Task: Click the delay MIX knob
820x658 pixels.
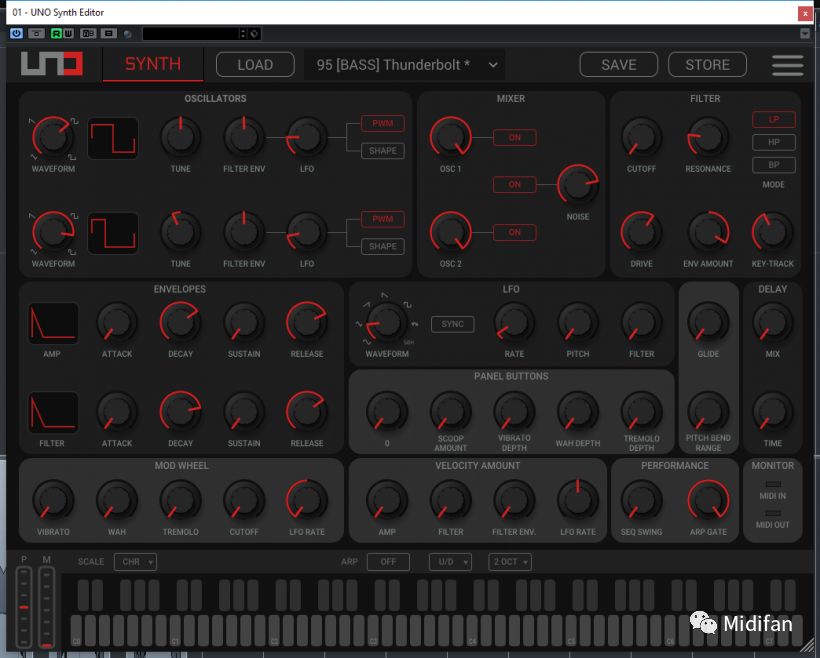Action: pyautogui.click(x=772, y=322)
